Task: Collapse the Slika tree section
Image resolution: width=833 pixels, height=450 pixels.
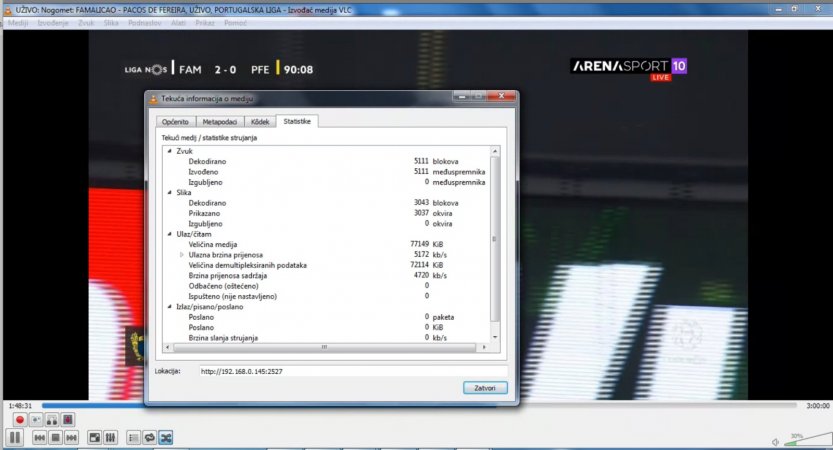Action: [x=169, y=192]
